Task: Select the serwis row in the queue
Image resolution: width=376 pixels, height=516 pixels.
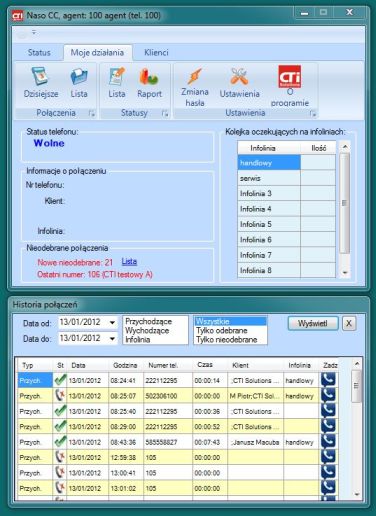Action: click(269, 178)
